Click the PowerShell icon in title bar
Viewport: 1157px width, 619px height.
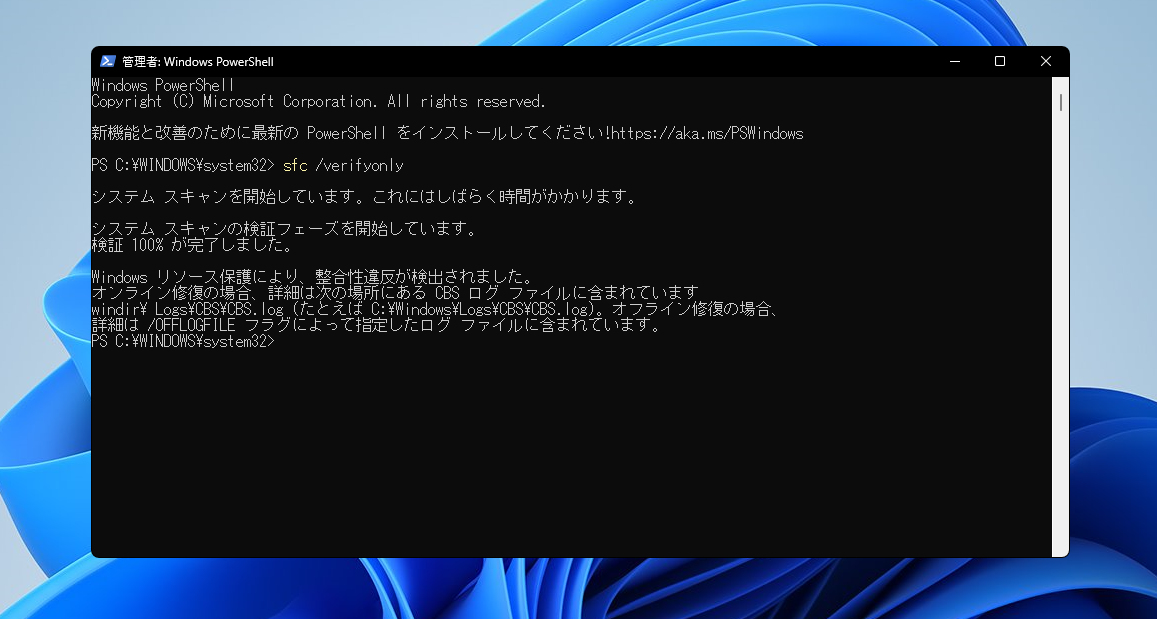click(108, 61)
